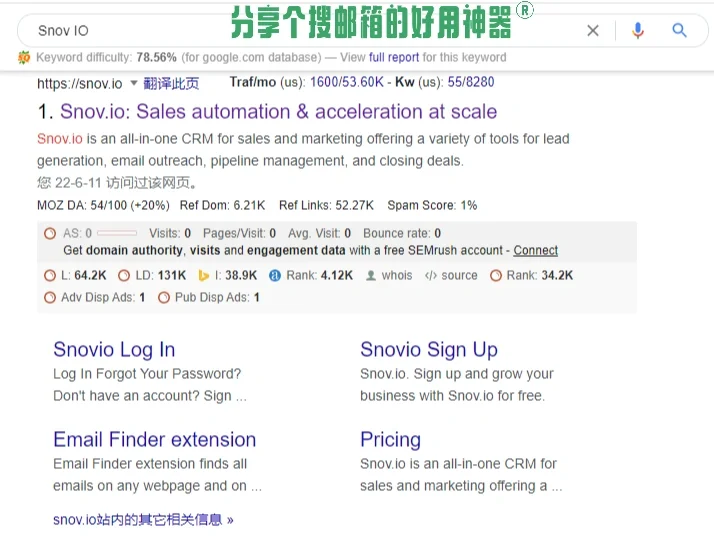Click Connect to link SEMrush account
Screen dimensions: 714x546
click(x=536, y=250)
